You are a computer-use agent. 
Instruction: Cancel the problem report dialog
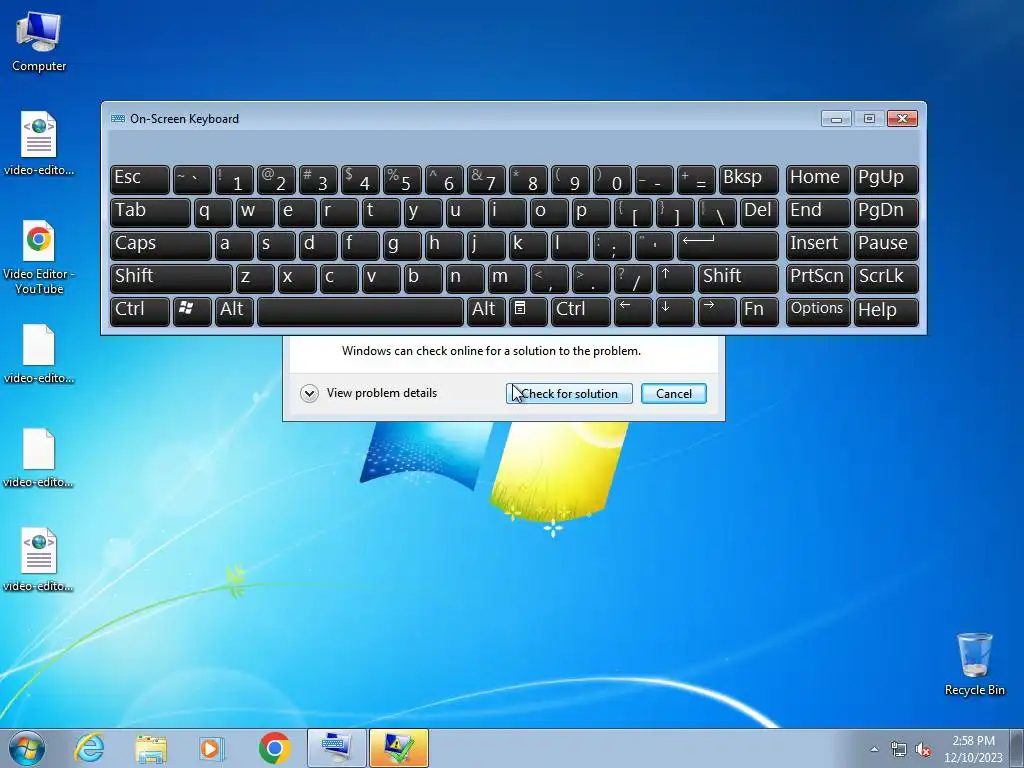point(673,394)
